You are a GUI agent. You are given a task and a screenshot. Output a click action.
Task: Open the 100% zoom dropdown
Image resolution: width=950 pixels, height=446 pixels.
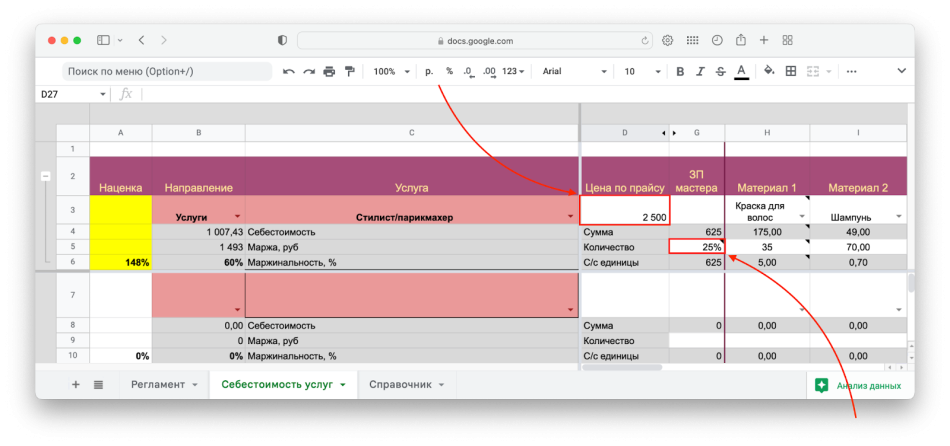[392, 72]
